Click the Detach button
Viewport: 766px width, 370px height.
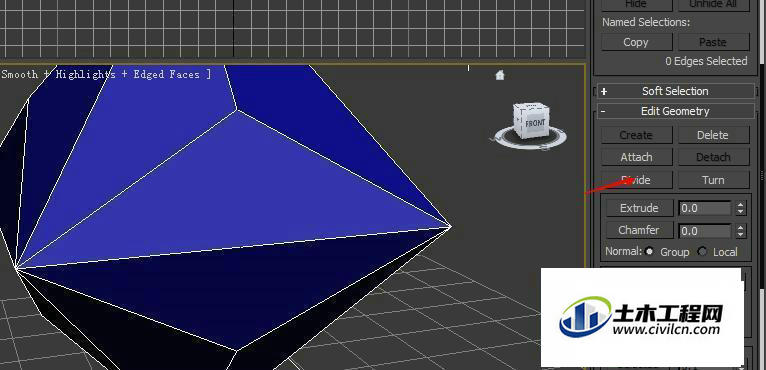click(x=713, y=157)
